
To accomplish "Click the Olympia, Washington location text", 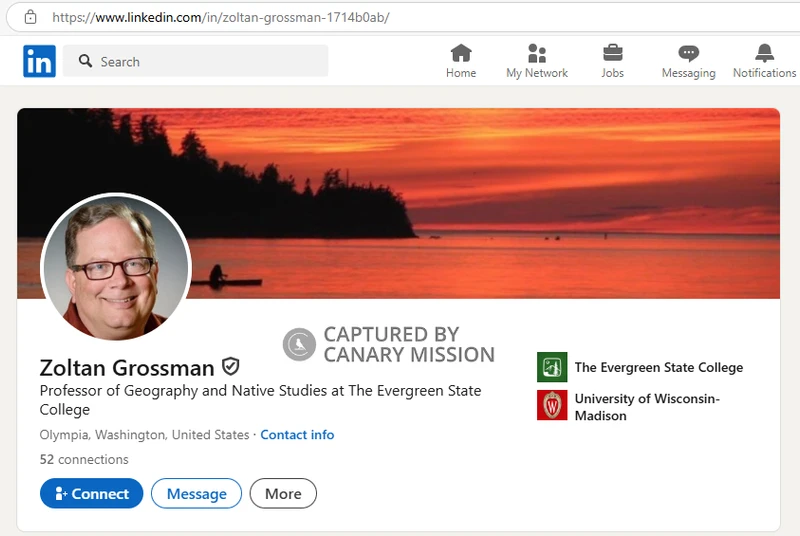I will click(144, 435).
